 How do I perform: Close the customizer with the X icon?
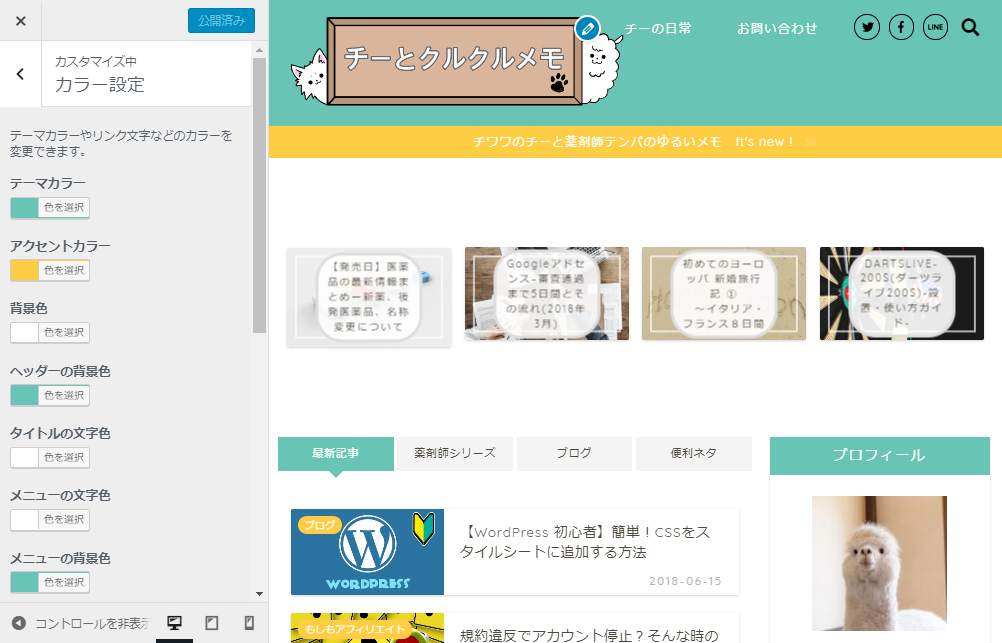click(20, 21)
